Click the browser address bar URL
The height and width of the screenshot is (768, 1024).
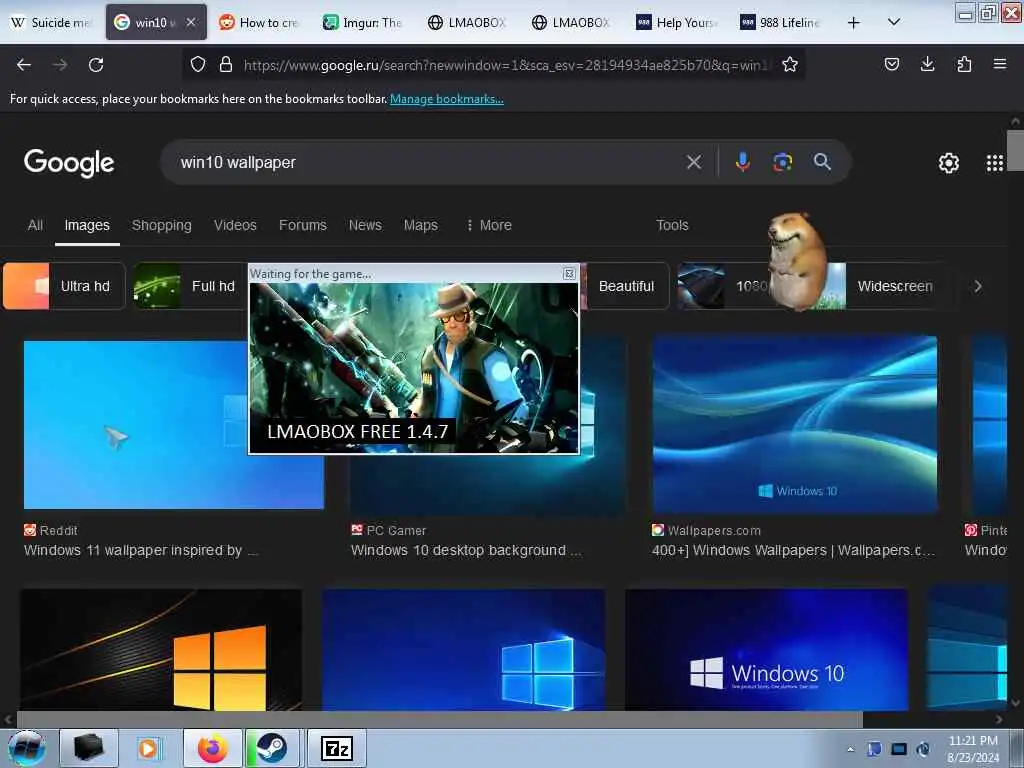506,65
